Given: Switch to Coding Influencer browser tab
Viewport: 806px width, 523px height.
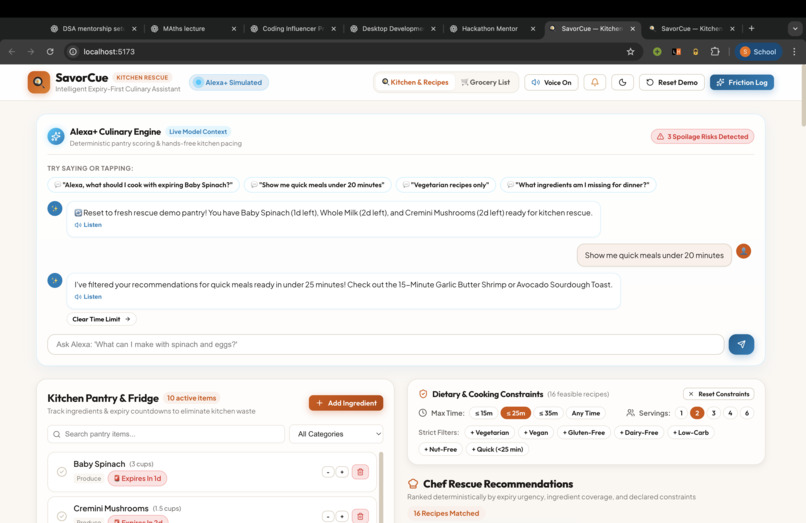Looking at the screenshot, I should [x=292, y=29].
